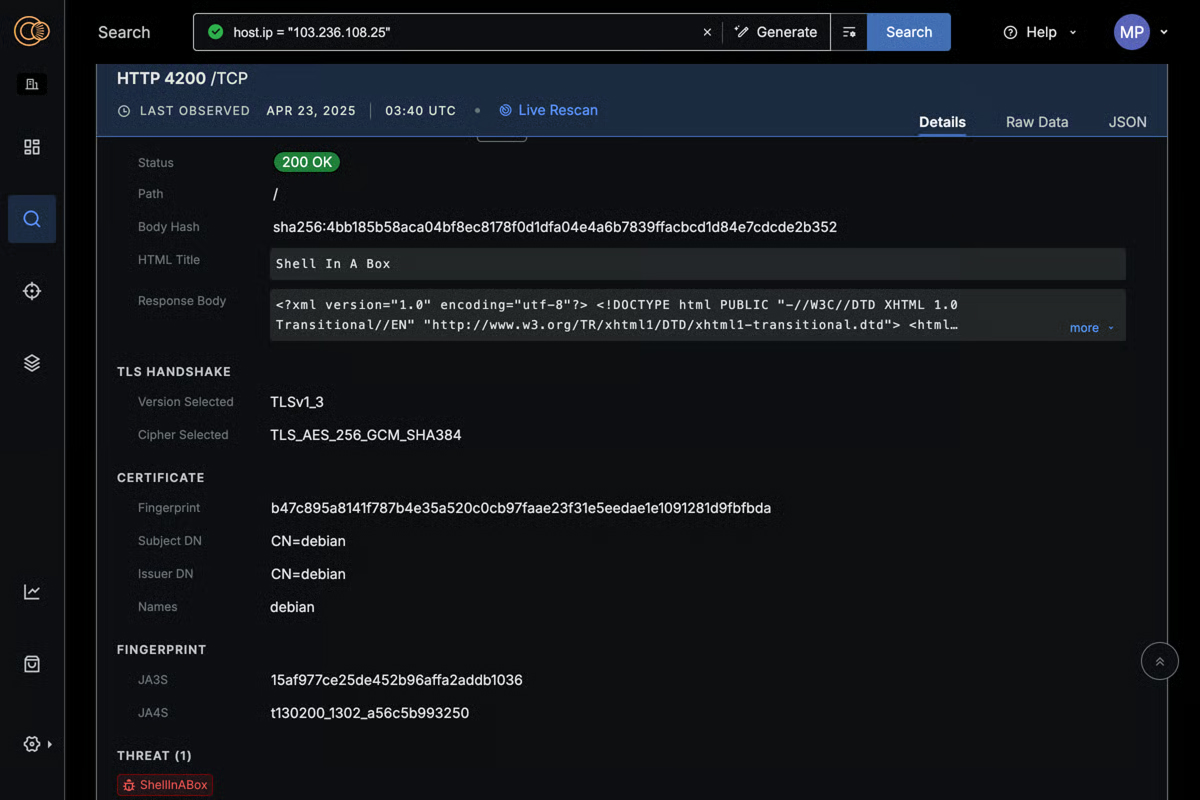
Task: Click the scroll-to-top circle arrow
Action: 1159,661
